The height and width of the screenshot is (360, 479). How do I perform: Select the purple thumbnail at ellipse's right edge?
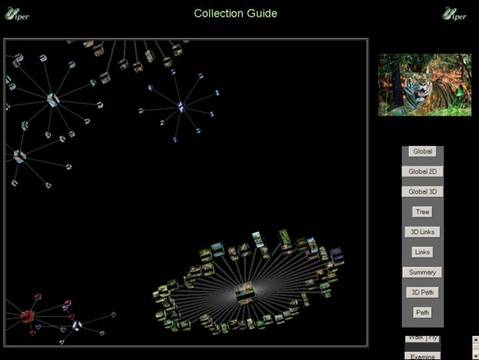coord(337,254)
